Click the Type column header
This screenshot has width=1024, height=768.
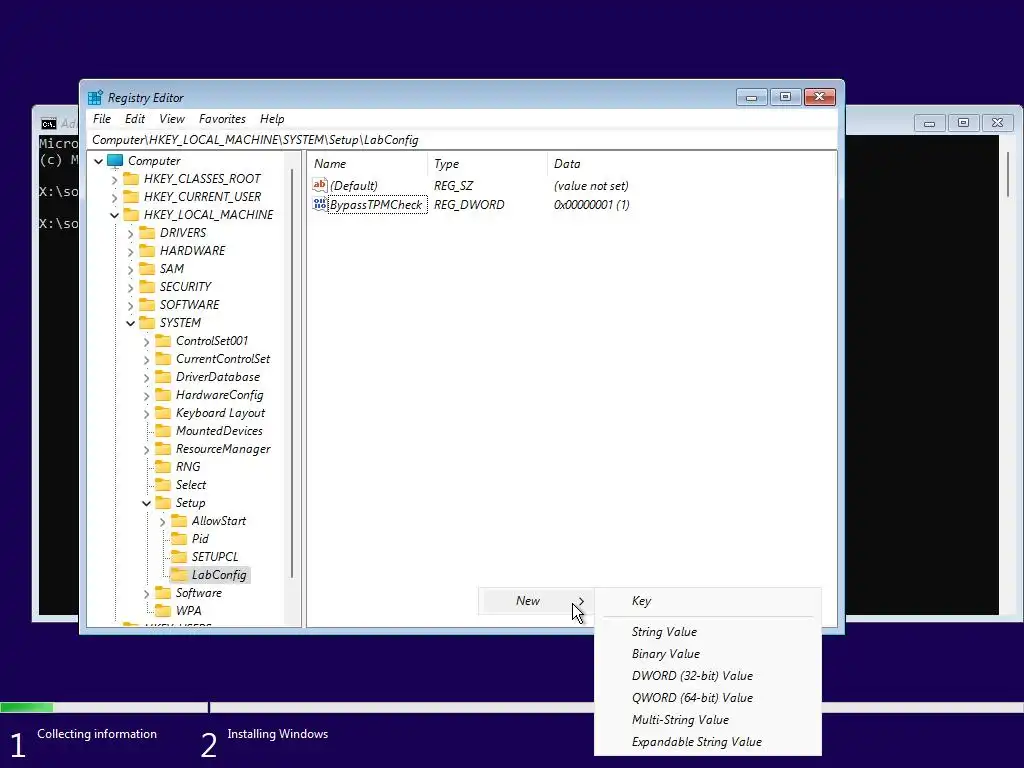(487, 164)
